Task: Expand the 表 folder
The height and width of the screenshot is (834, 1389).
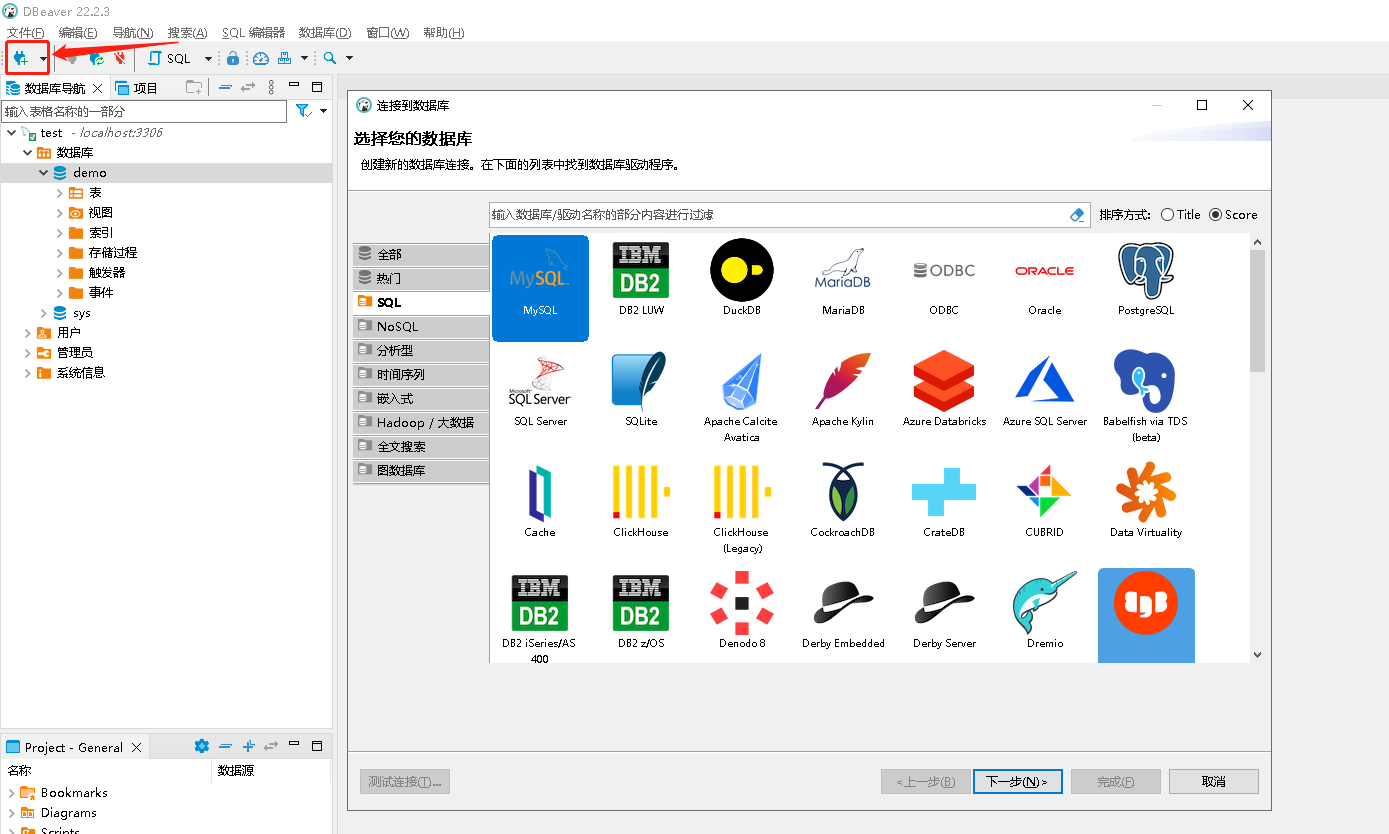Action: click(60, 192)
